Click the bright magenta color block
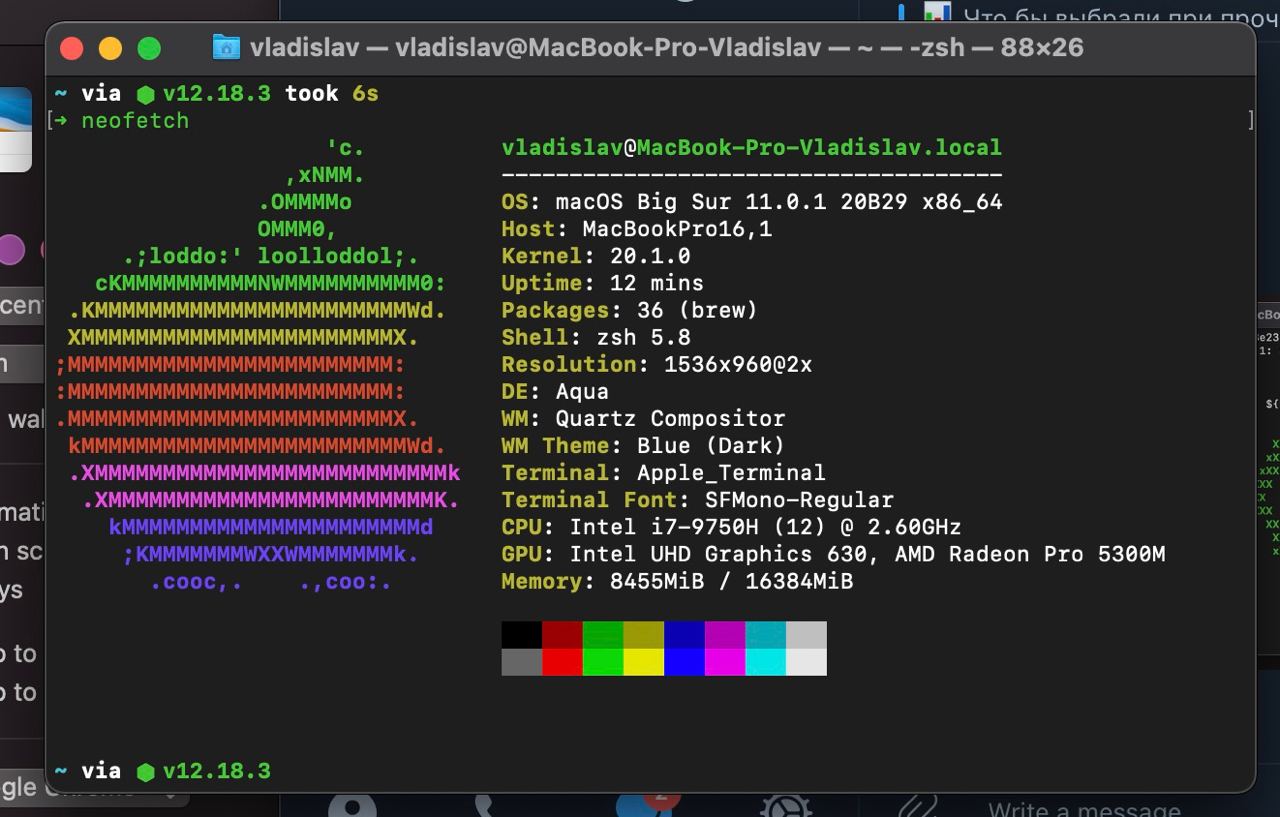The height and width of the screenshot is (817, 1280). point(725,662)
